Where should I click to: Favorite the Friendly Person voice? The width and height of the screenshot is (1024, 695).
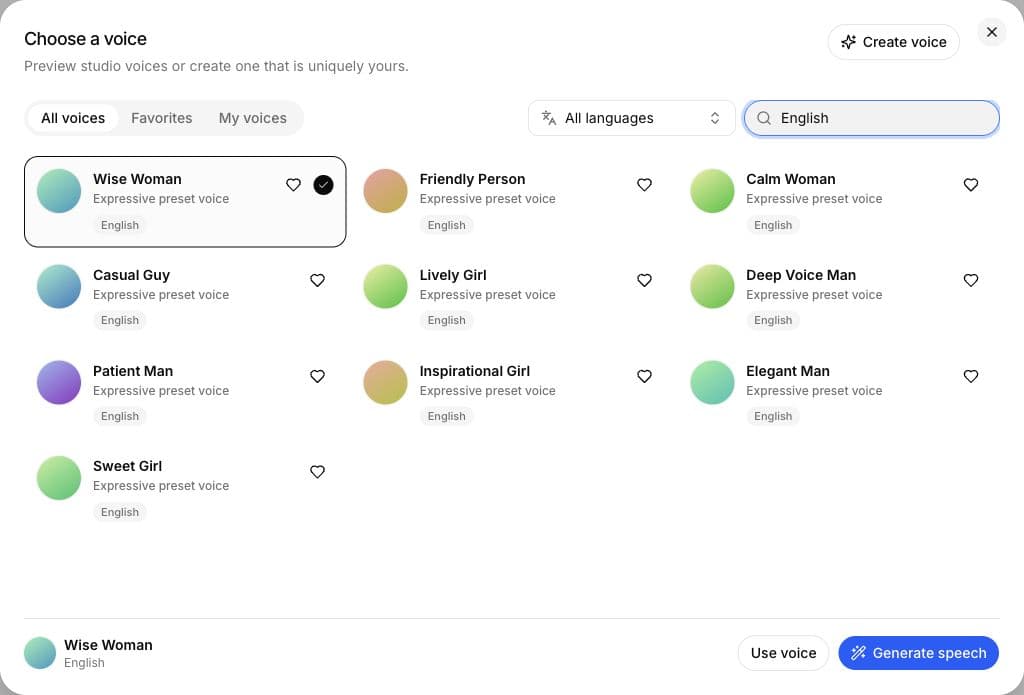(x=644, y=185)
